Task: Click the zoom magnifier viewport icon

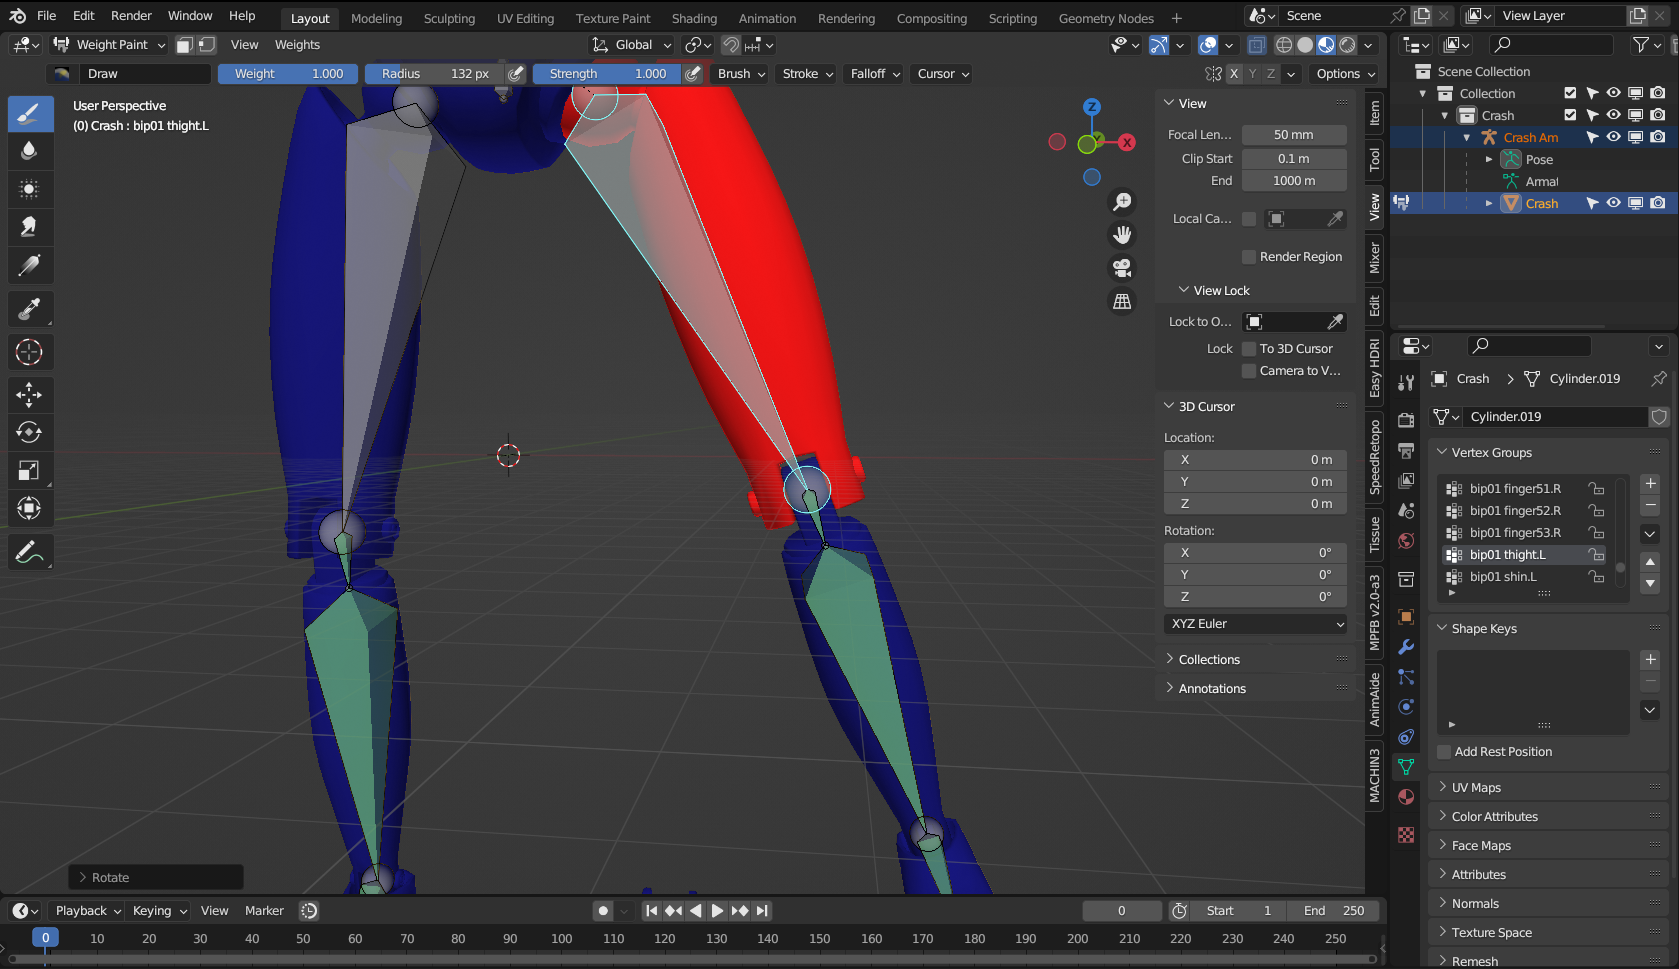Action: point(1123,202)
